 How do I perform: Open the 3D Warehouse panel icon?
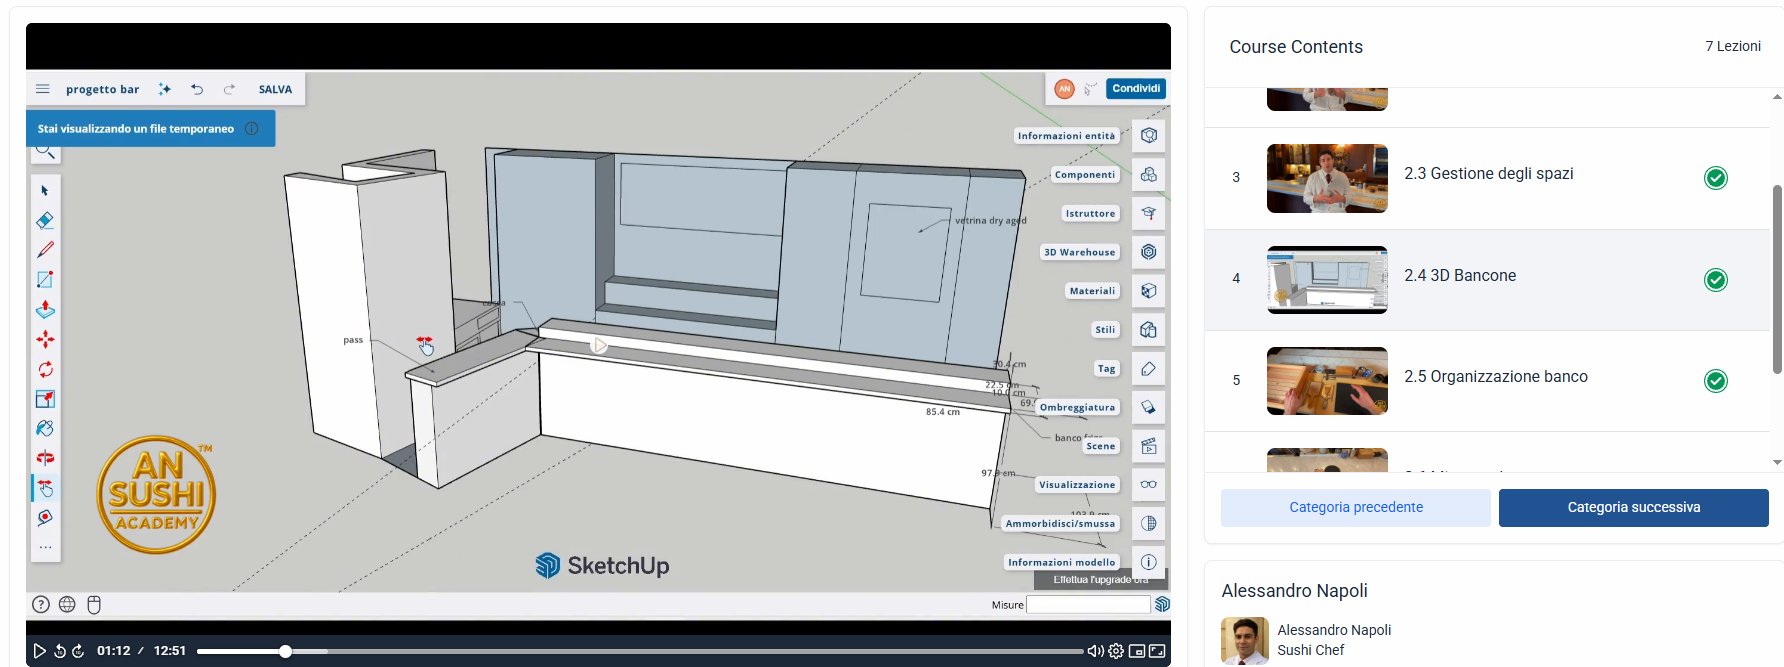click(1149, 252)
